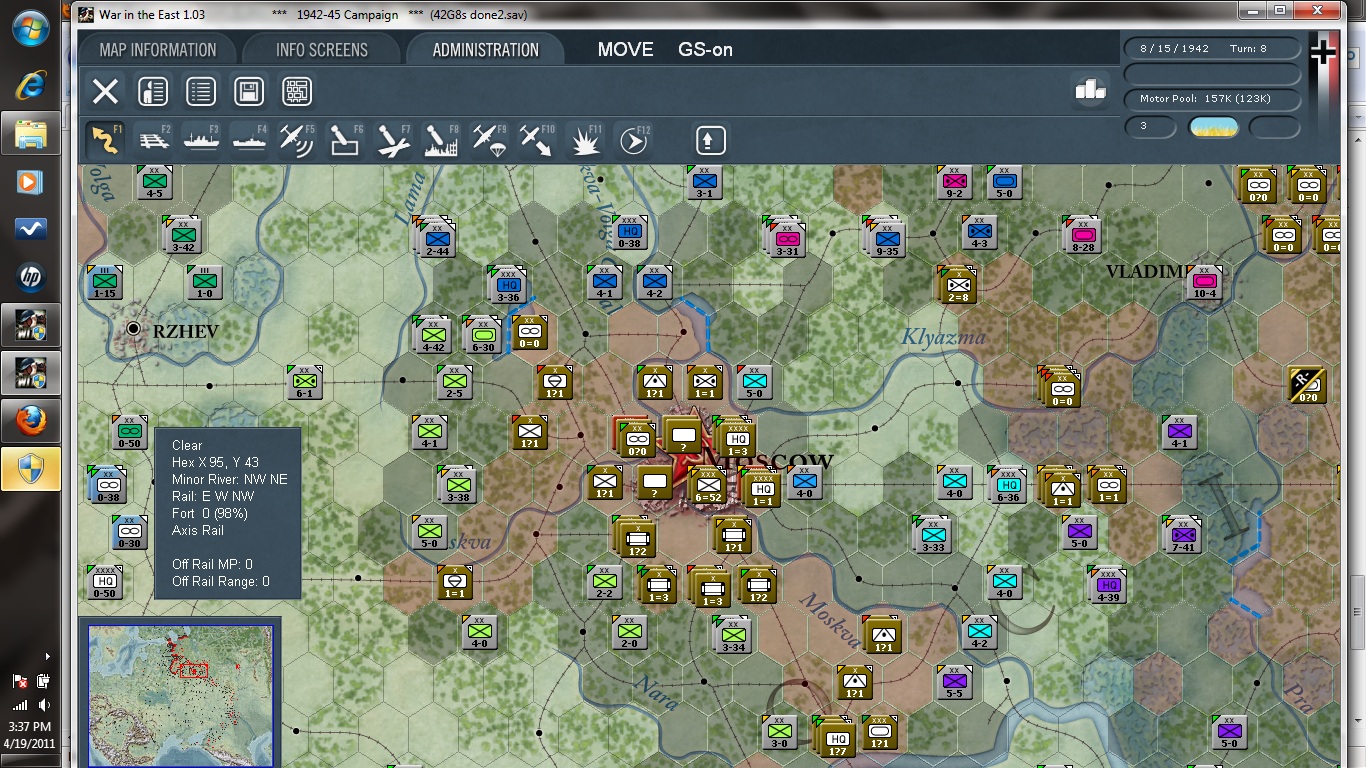Viewport: 1366px width, 768px height.
Task: Choose the F10 air transfer icon
Action: (x=538, y=140)
